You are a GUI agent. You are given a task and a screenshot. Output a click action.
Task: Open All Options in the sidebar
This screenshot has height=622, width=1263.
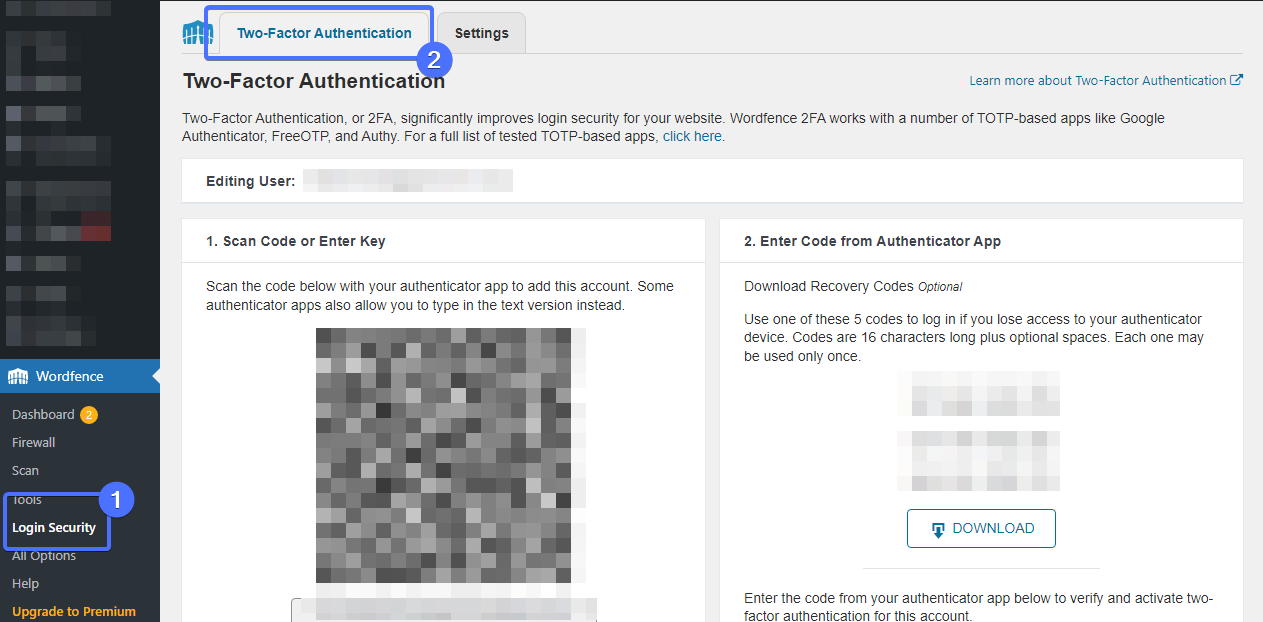coord(44,555)
